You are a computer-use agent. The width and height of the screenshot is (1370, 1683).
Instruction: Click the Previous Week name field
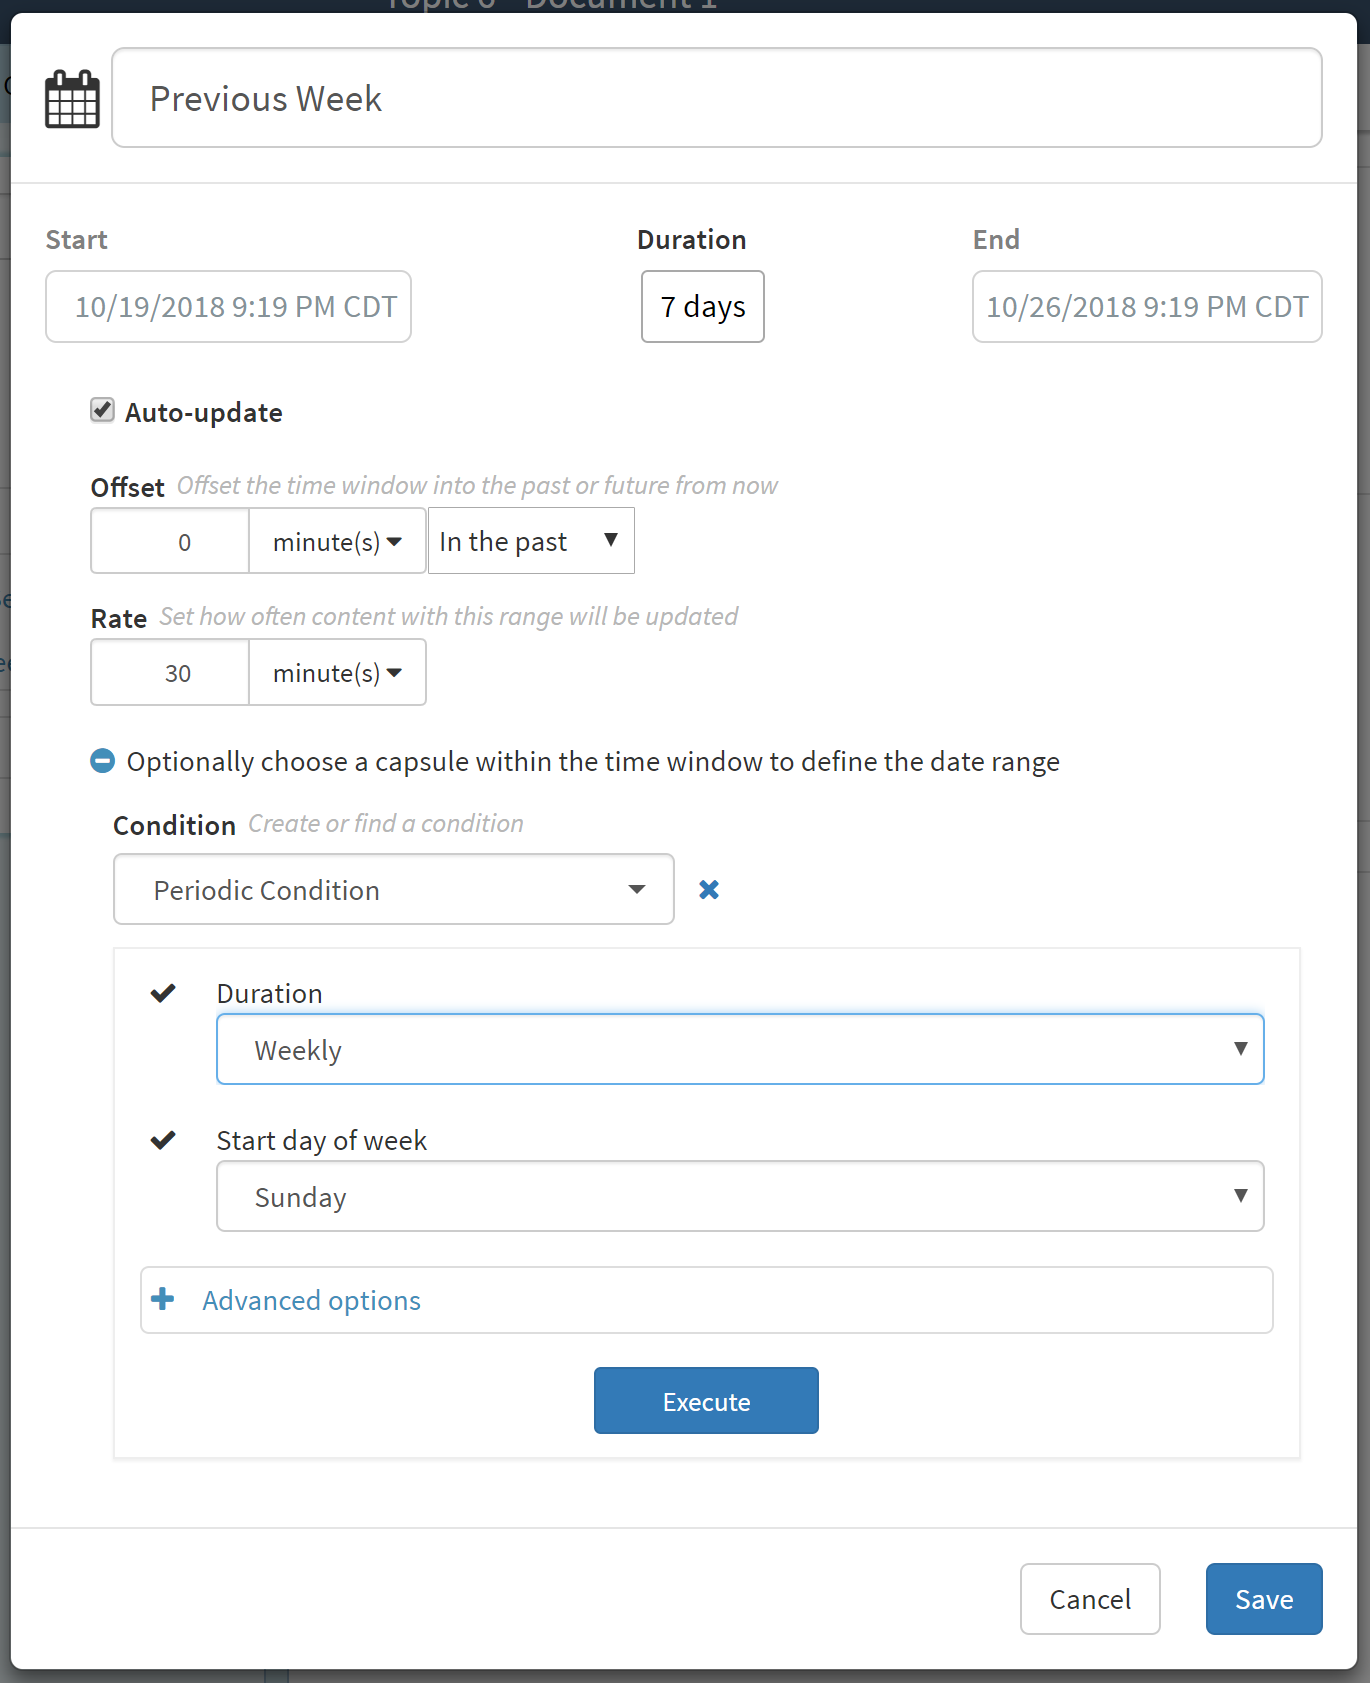pos(716,98)
